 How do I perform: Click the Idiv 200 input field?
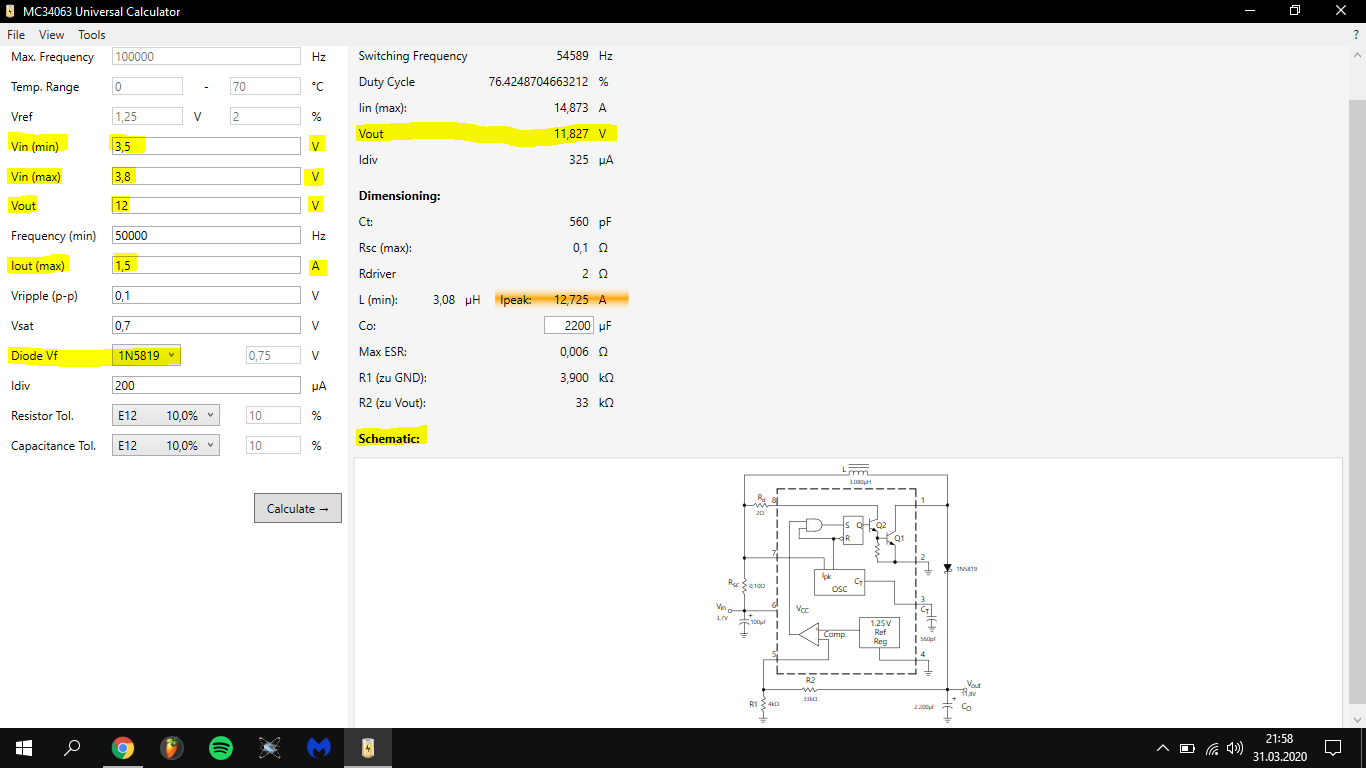pyautogui.click(x=206, y=386)
